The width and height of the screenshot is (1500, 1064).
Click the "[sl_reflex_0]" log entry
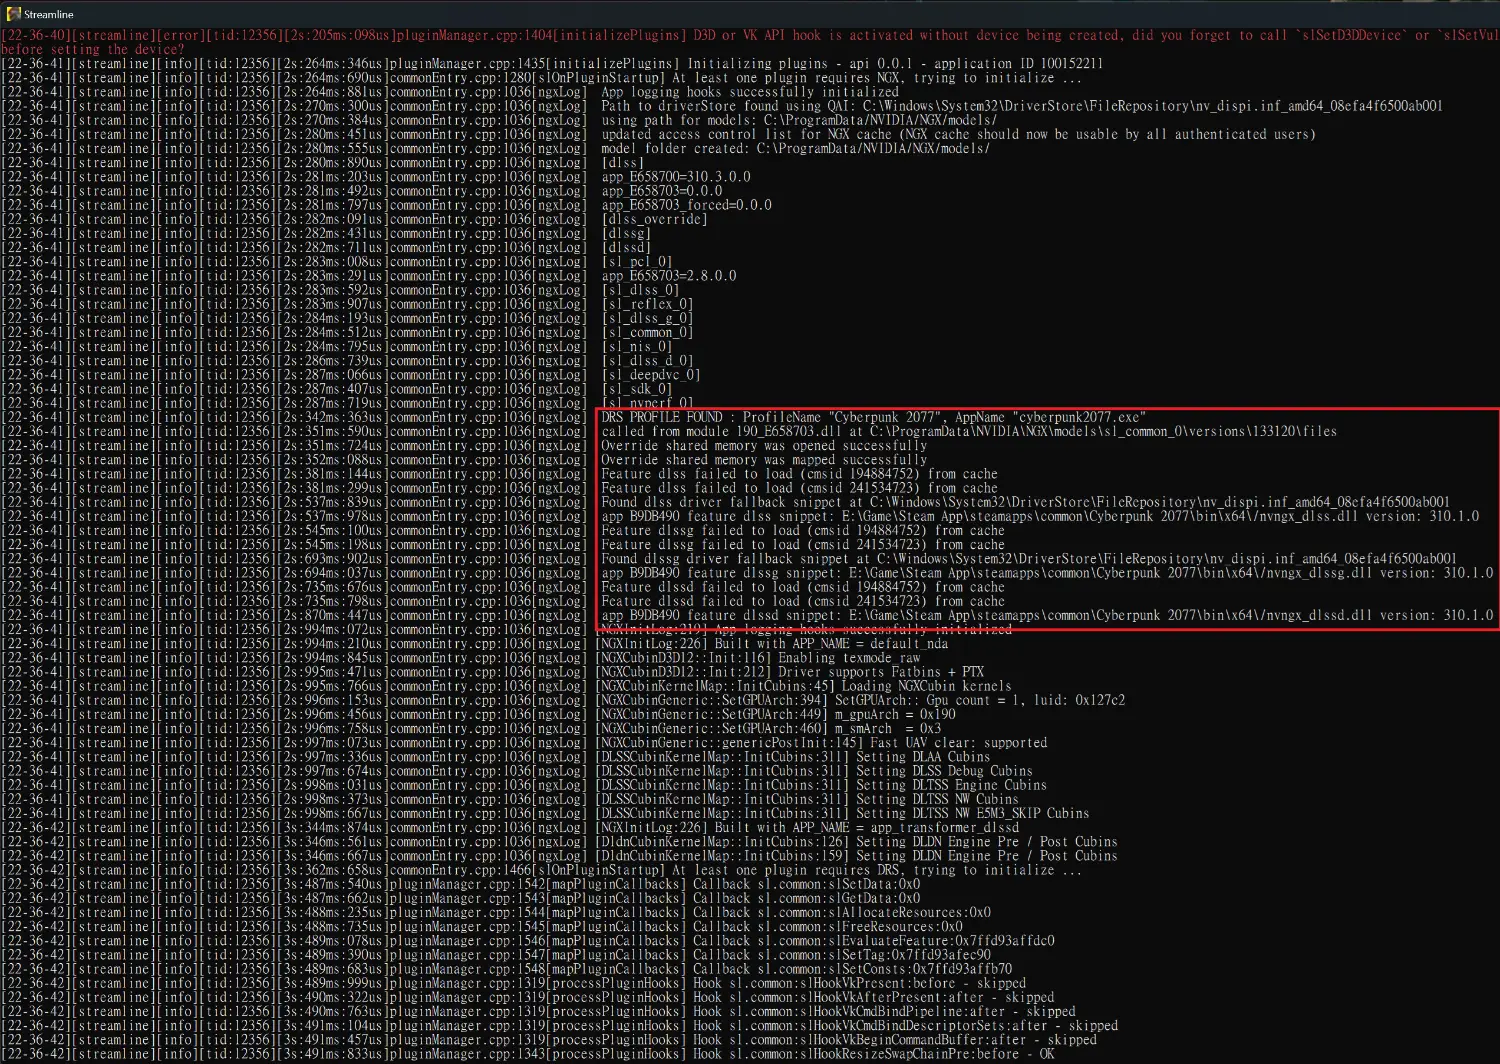coord(647,304)
